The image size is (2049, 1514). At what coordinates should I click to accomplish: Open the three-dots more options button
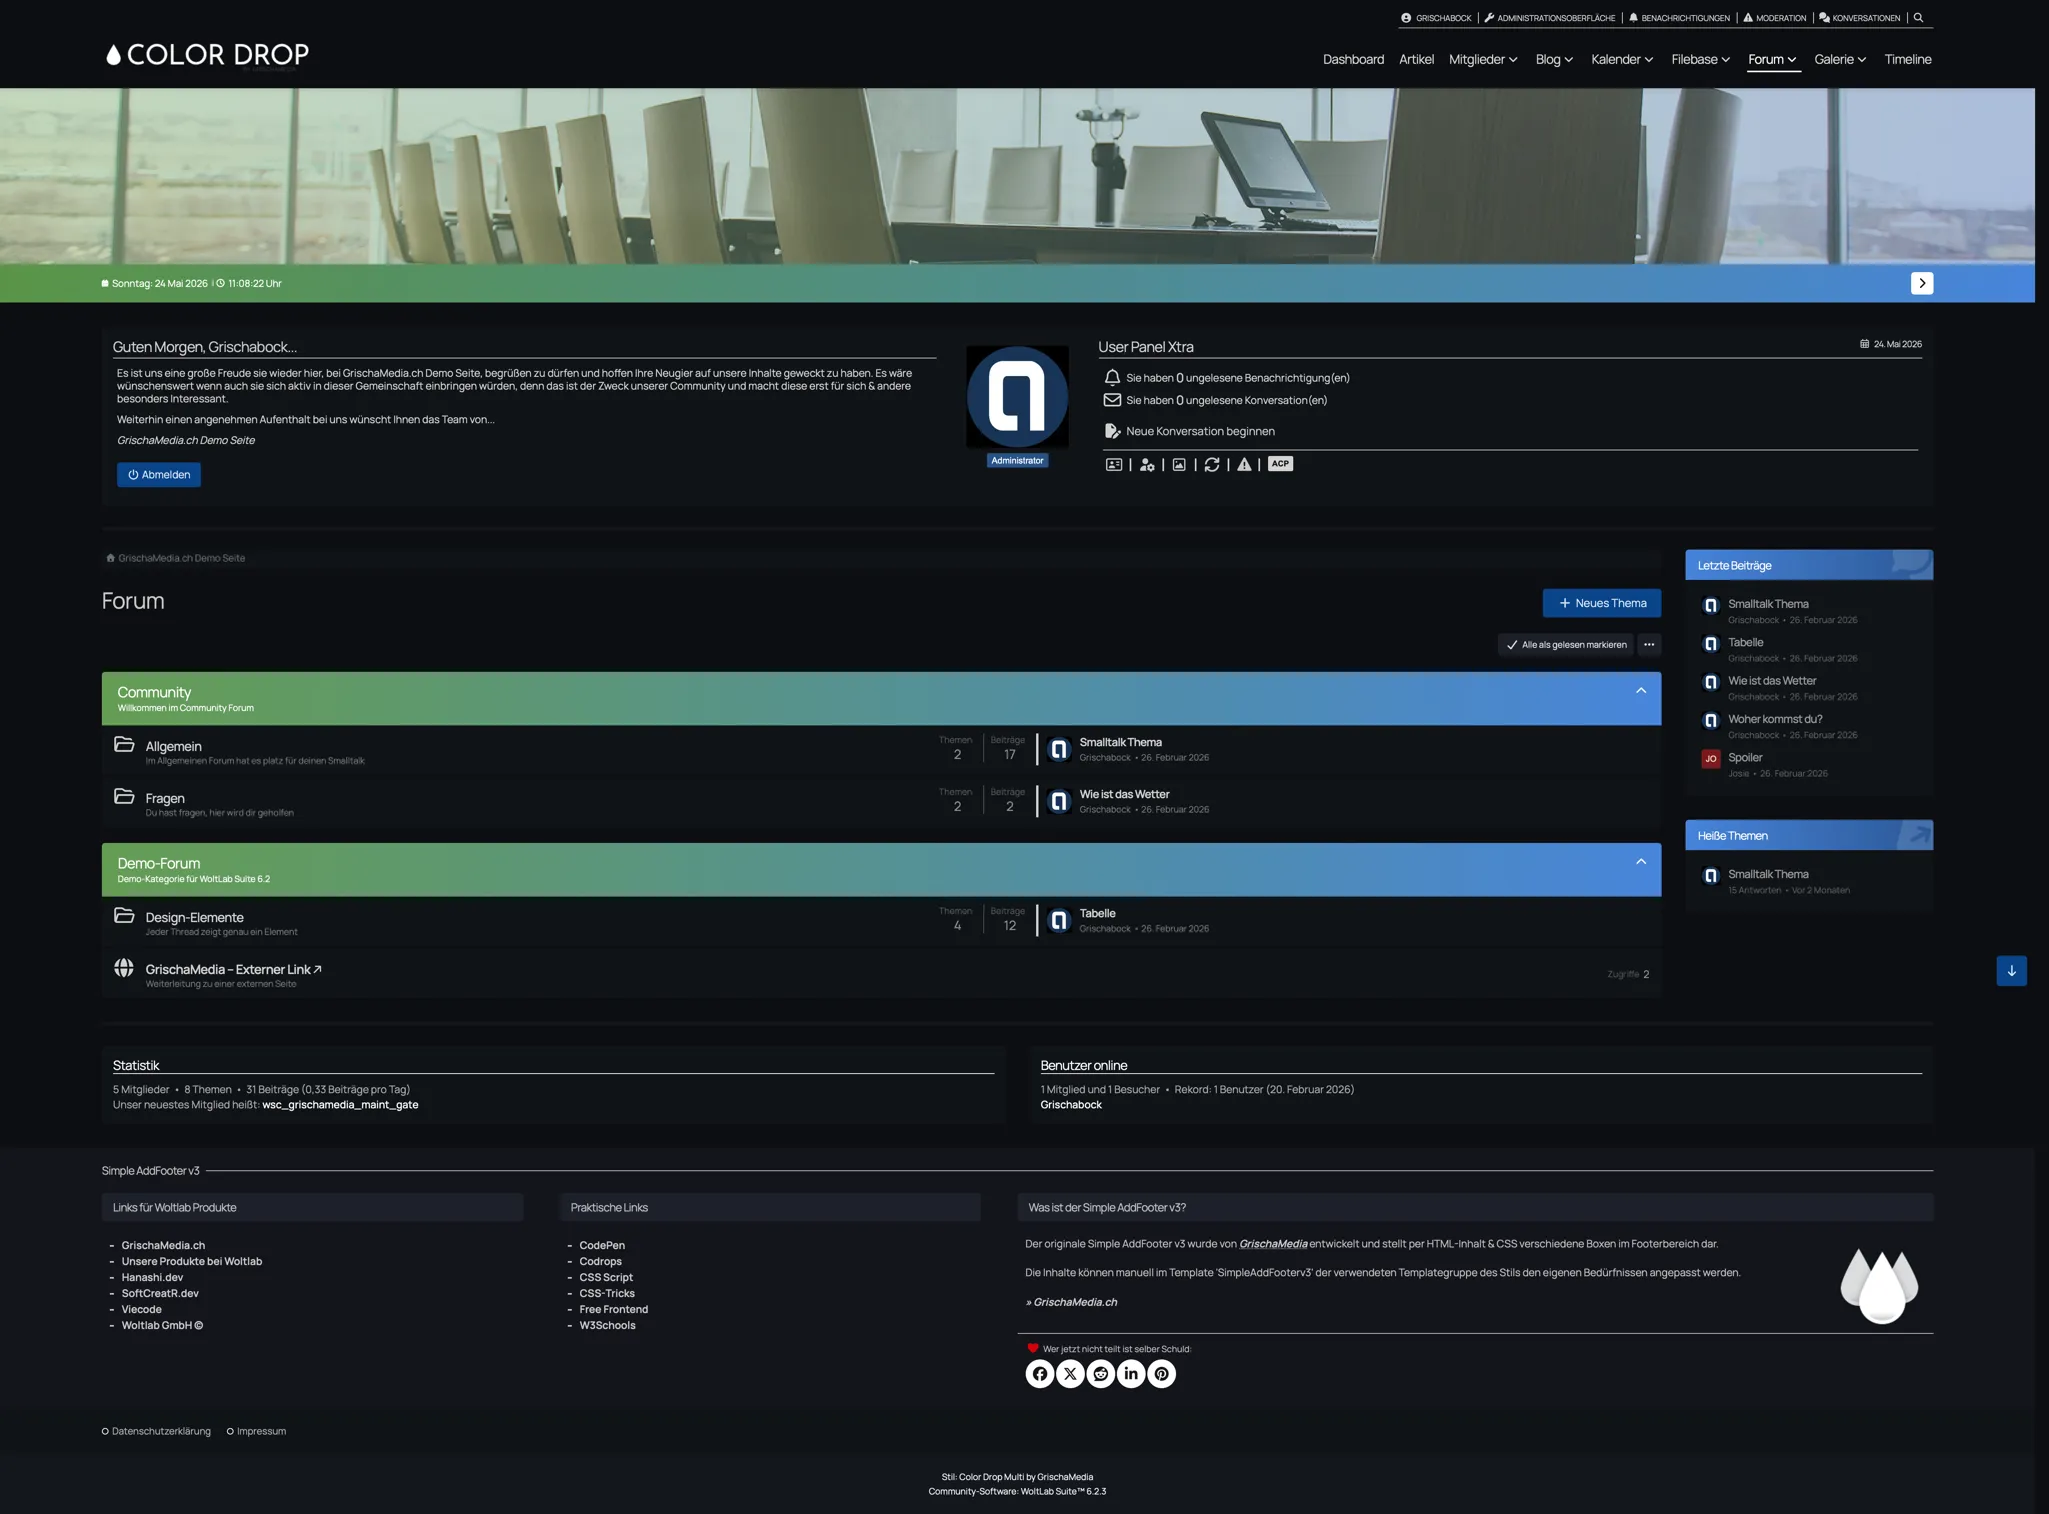point(1649,645)
